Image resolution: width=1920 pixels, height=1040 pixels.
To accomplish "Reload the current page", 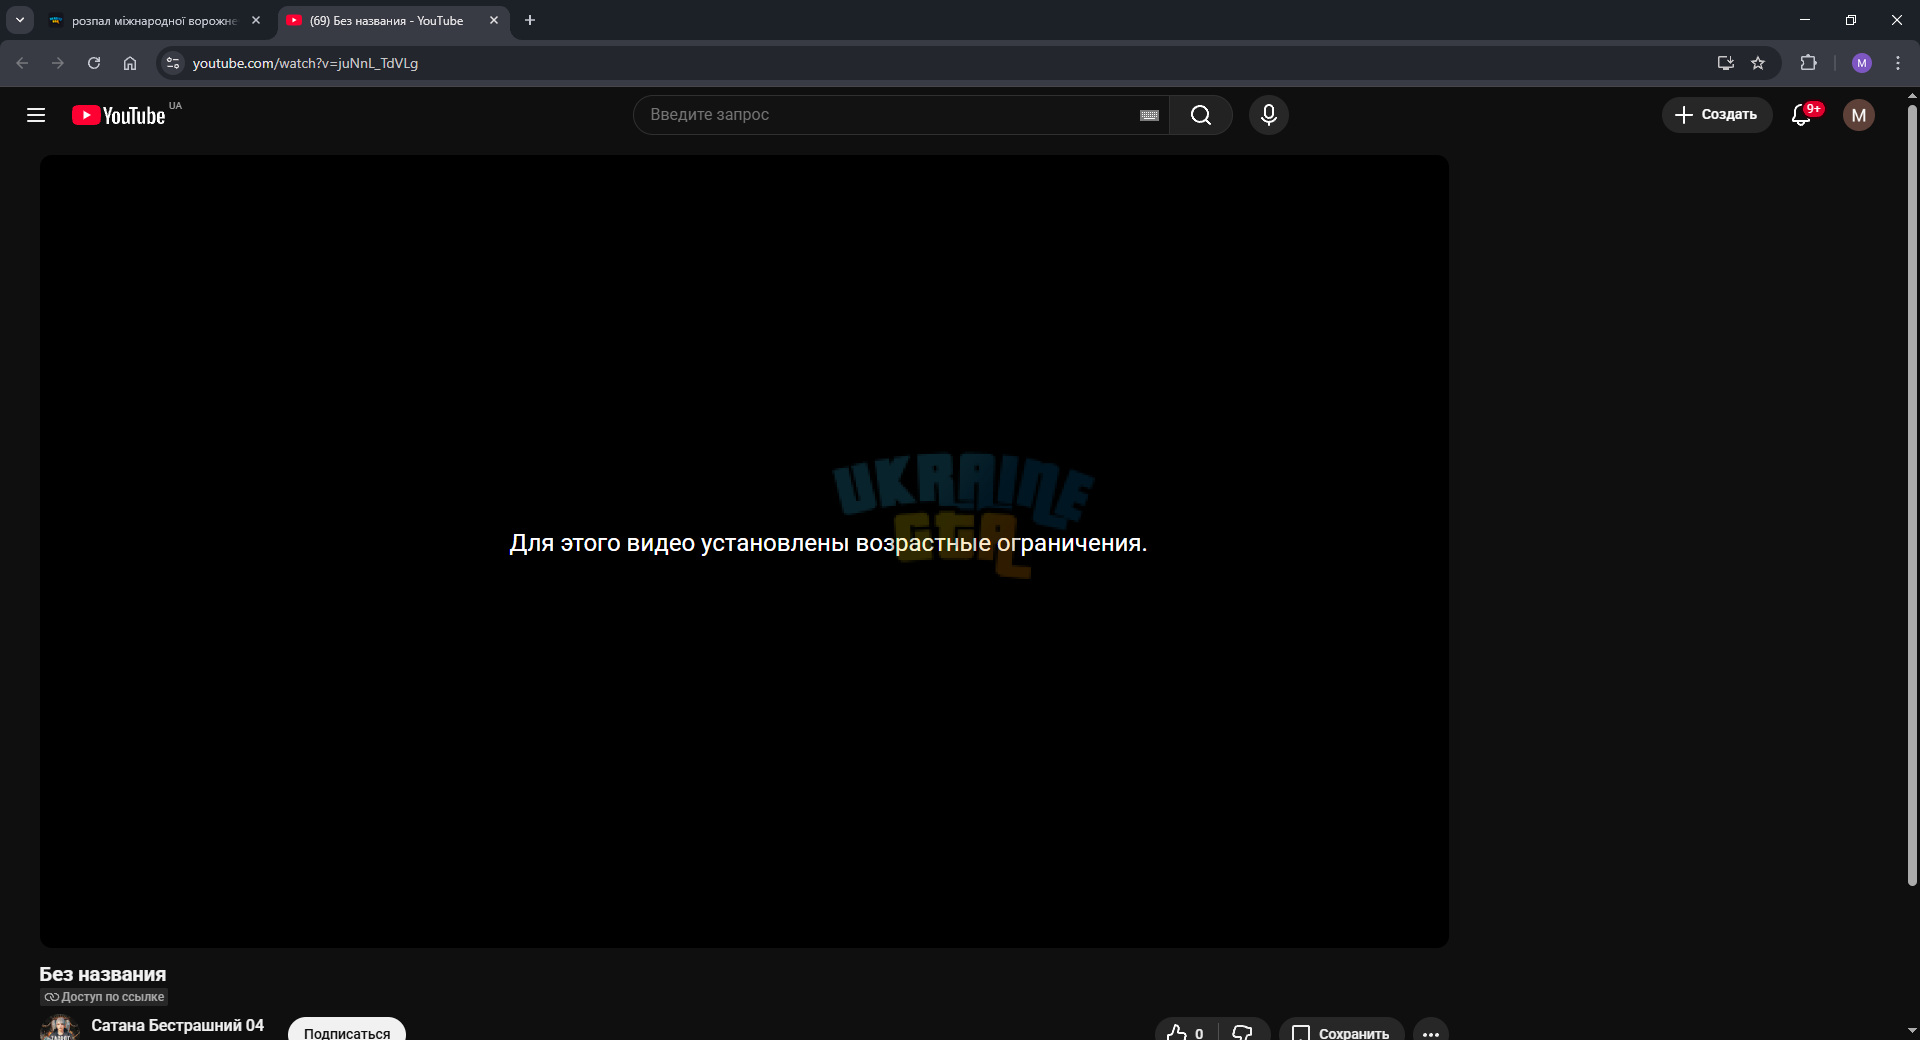I will [94, 63].
